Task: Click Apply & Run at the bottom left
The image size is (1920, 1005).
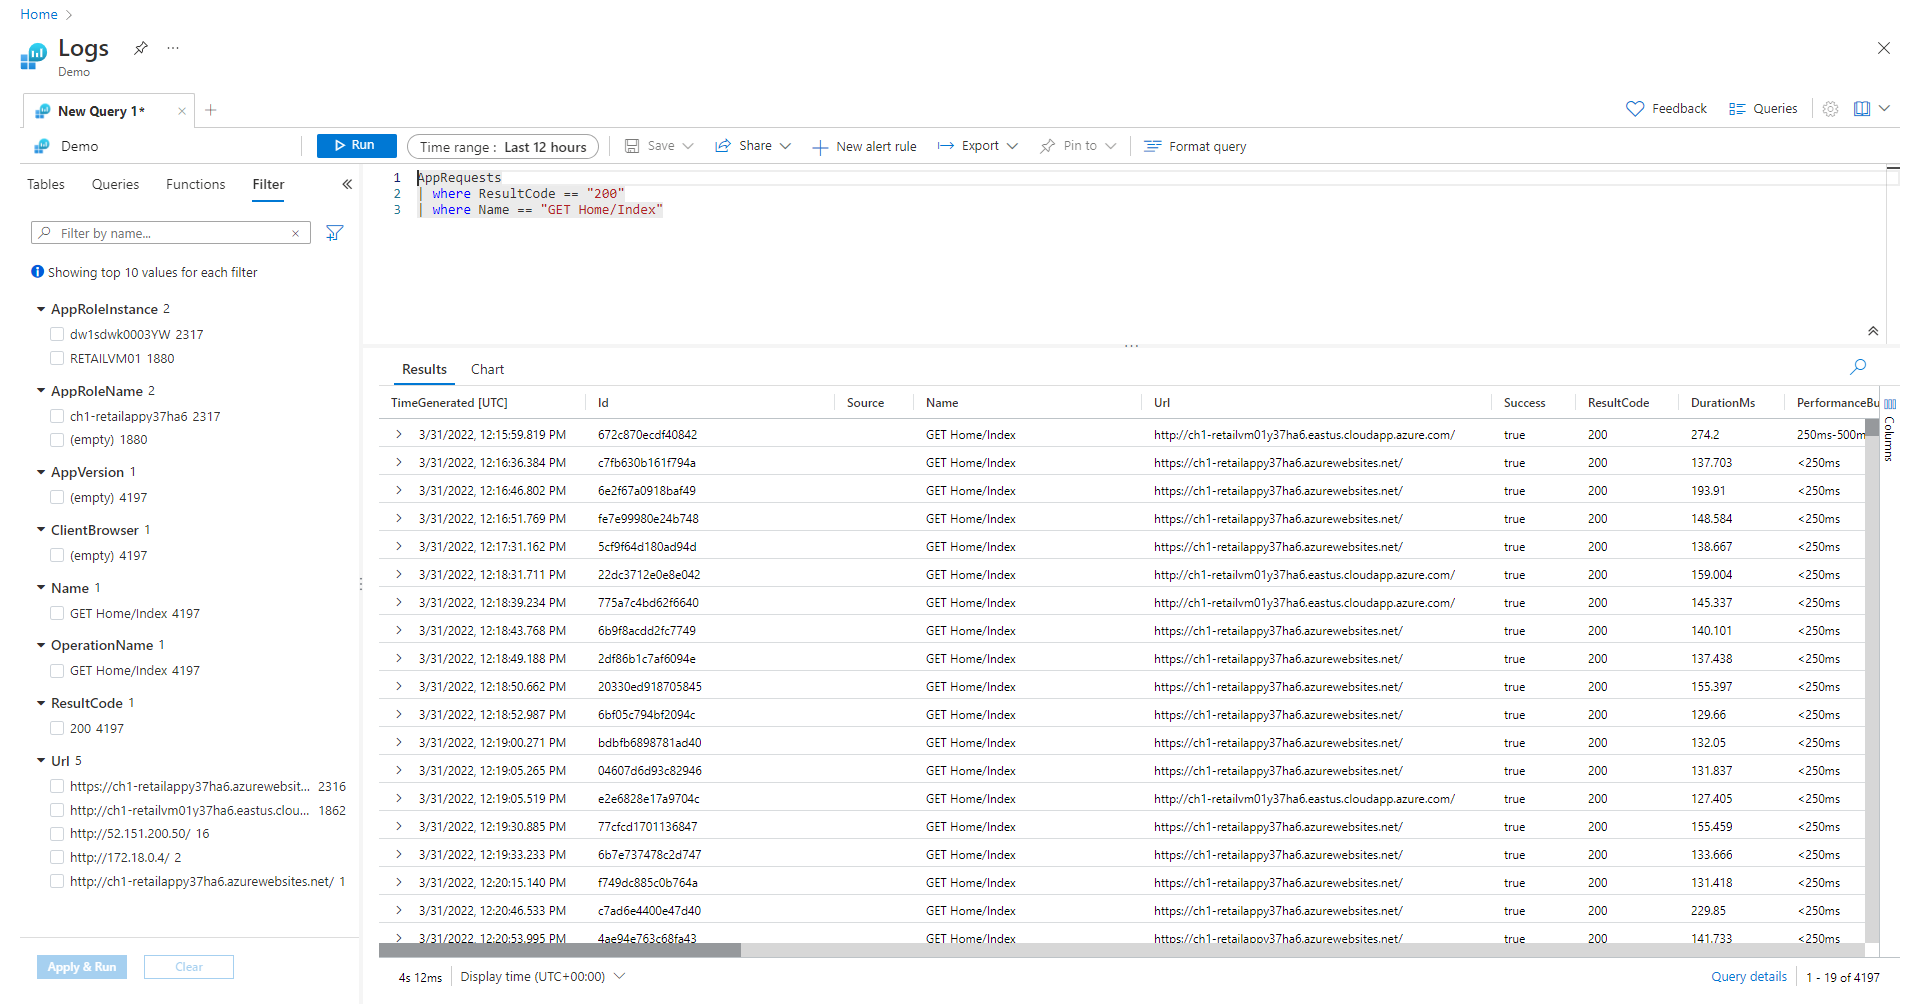Action: (81, 966)
